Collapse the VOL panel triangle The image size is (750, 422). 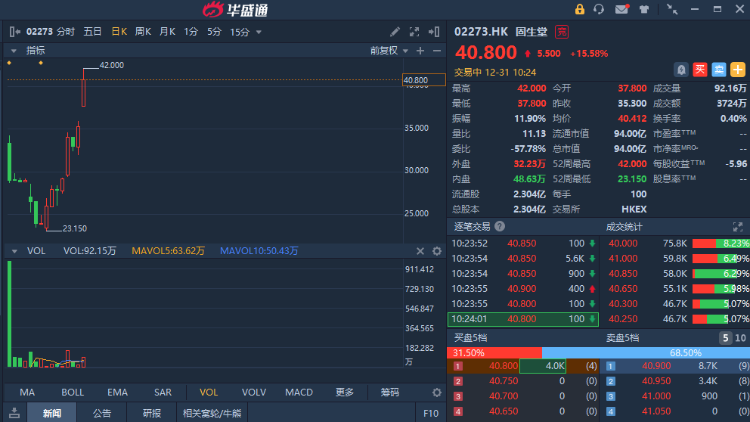pyautogui.click(x=14, y=251)
